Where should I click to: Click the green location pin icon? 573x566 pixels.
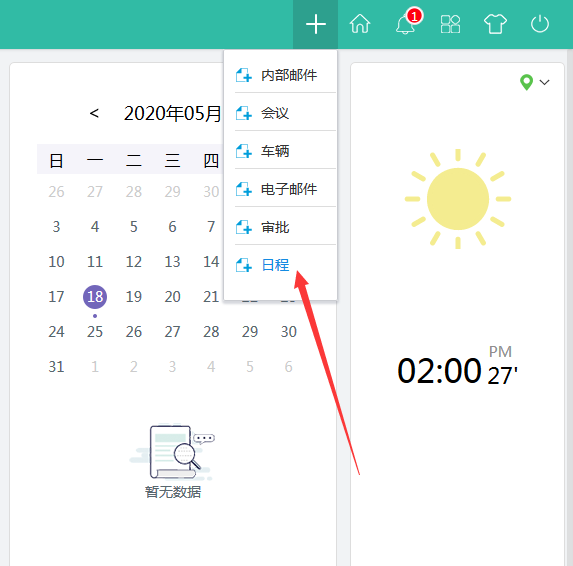[x=526, y=82]
